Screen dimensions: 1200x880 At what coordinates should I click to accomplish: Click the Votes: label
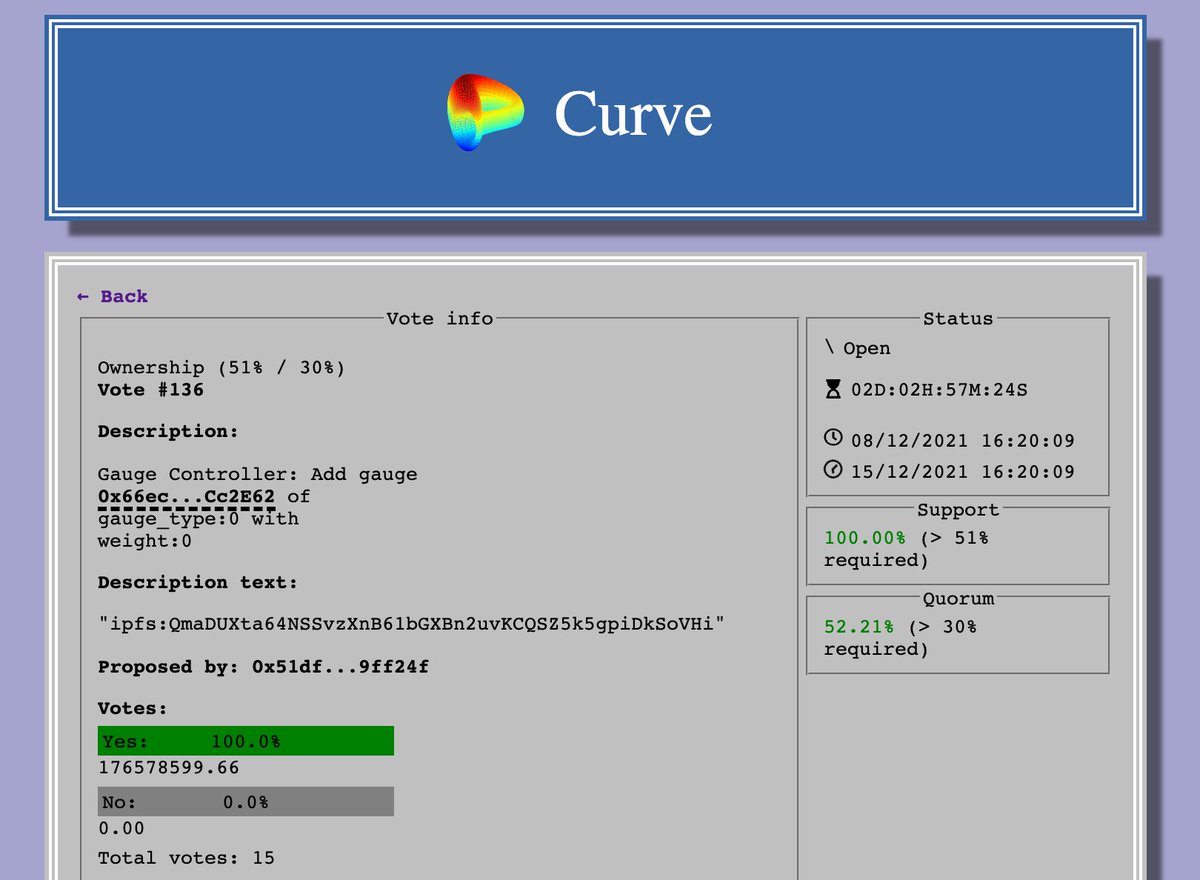coord(133,708)
